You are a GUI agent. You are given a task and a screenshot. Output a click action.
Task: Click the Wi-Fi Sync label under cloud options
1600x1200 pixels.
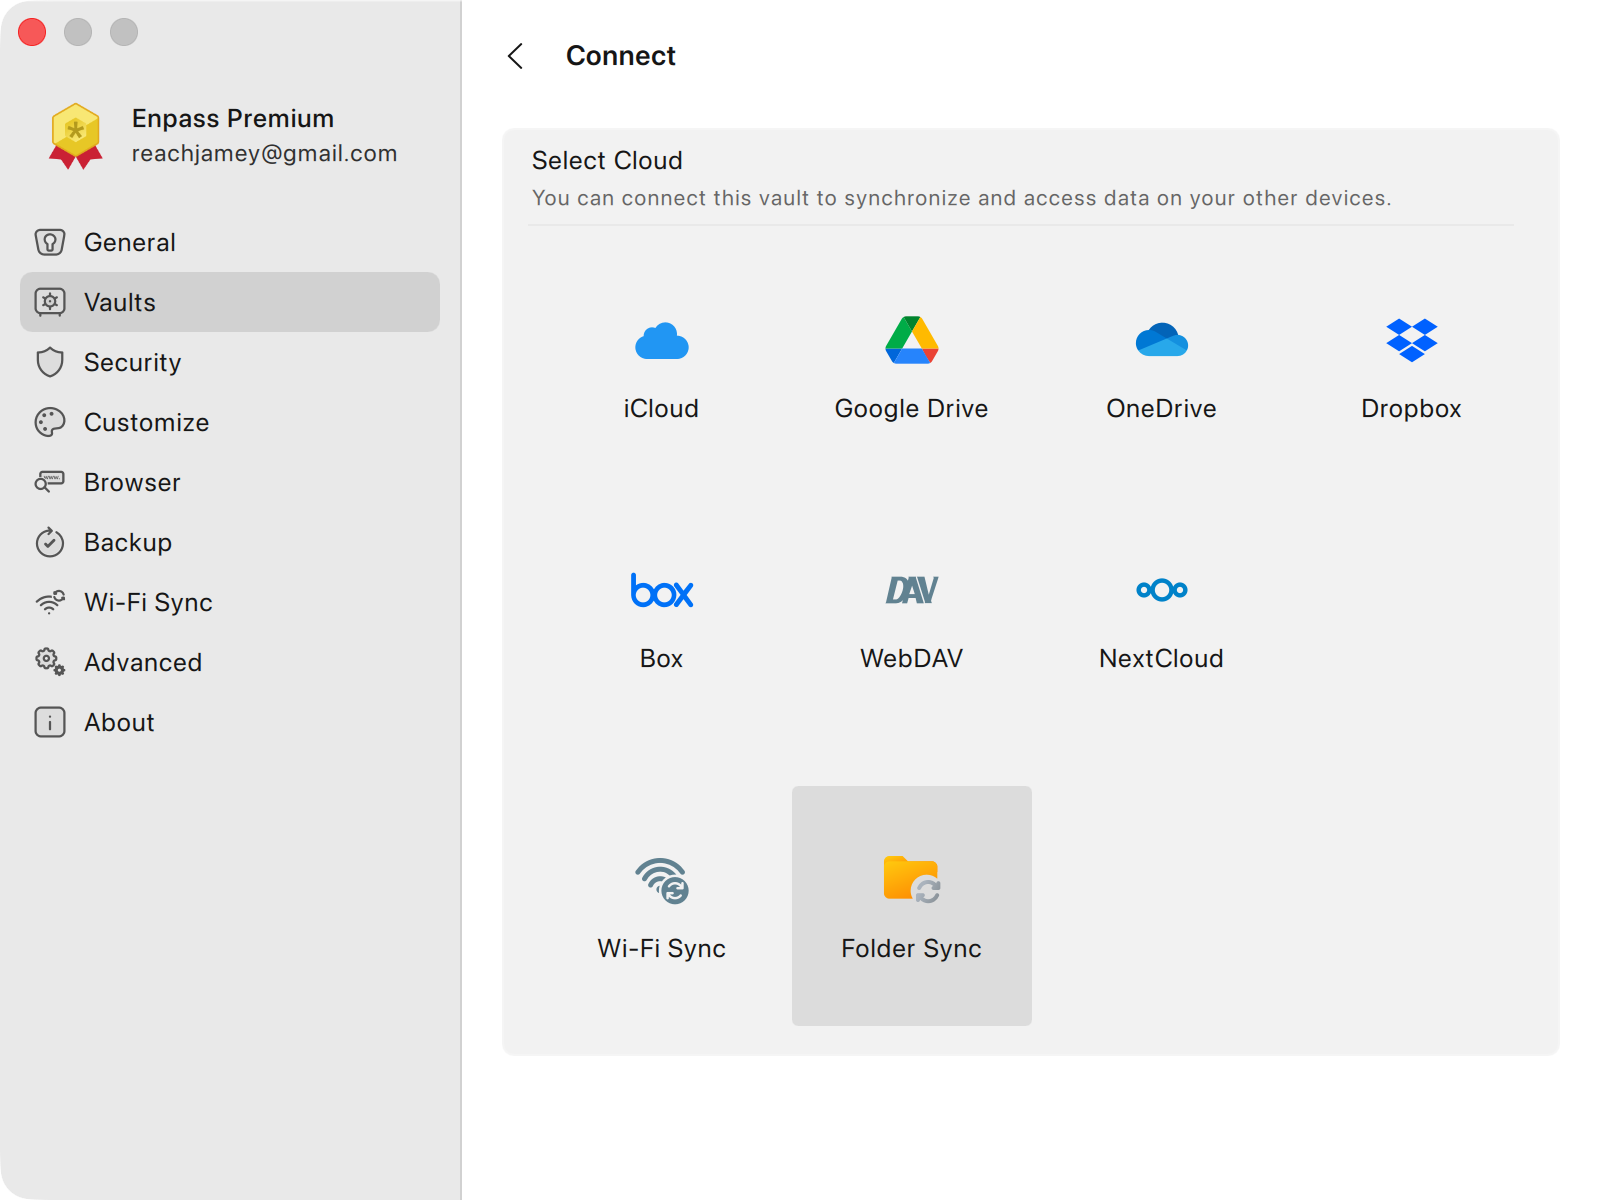[x=661, y=948]
